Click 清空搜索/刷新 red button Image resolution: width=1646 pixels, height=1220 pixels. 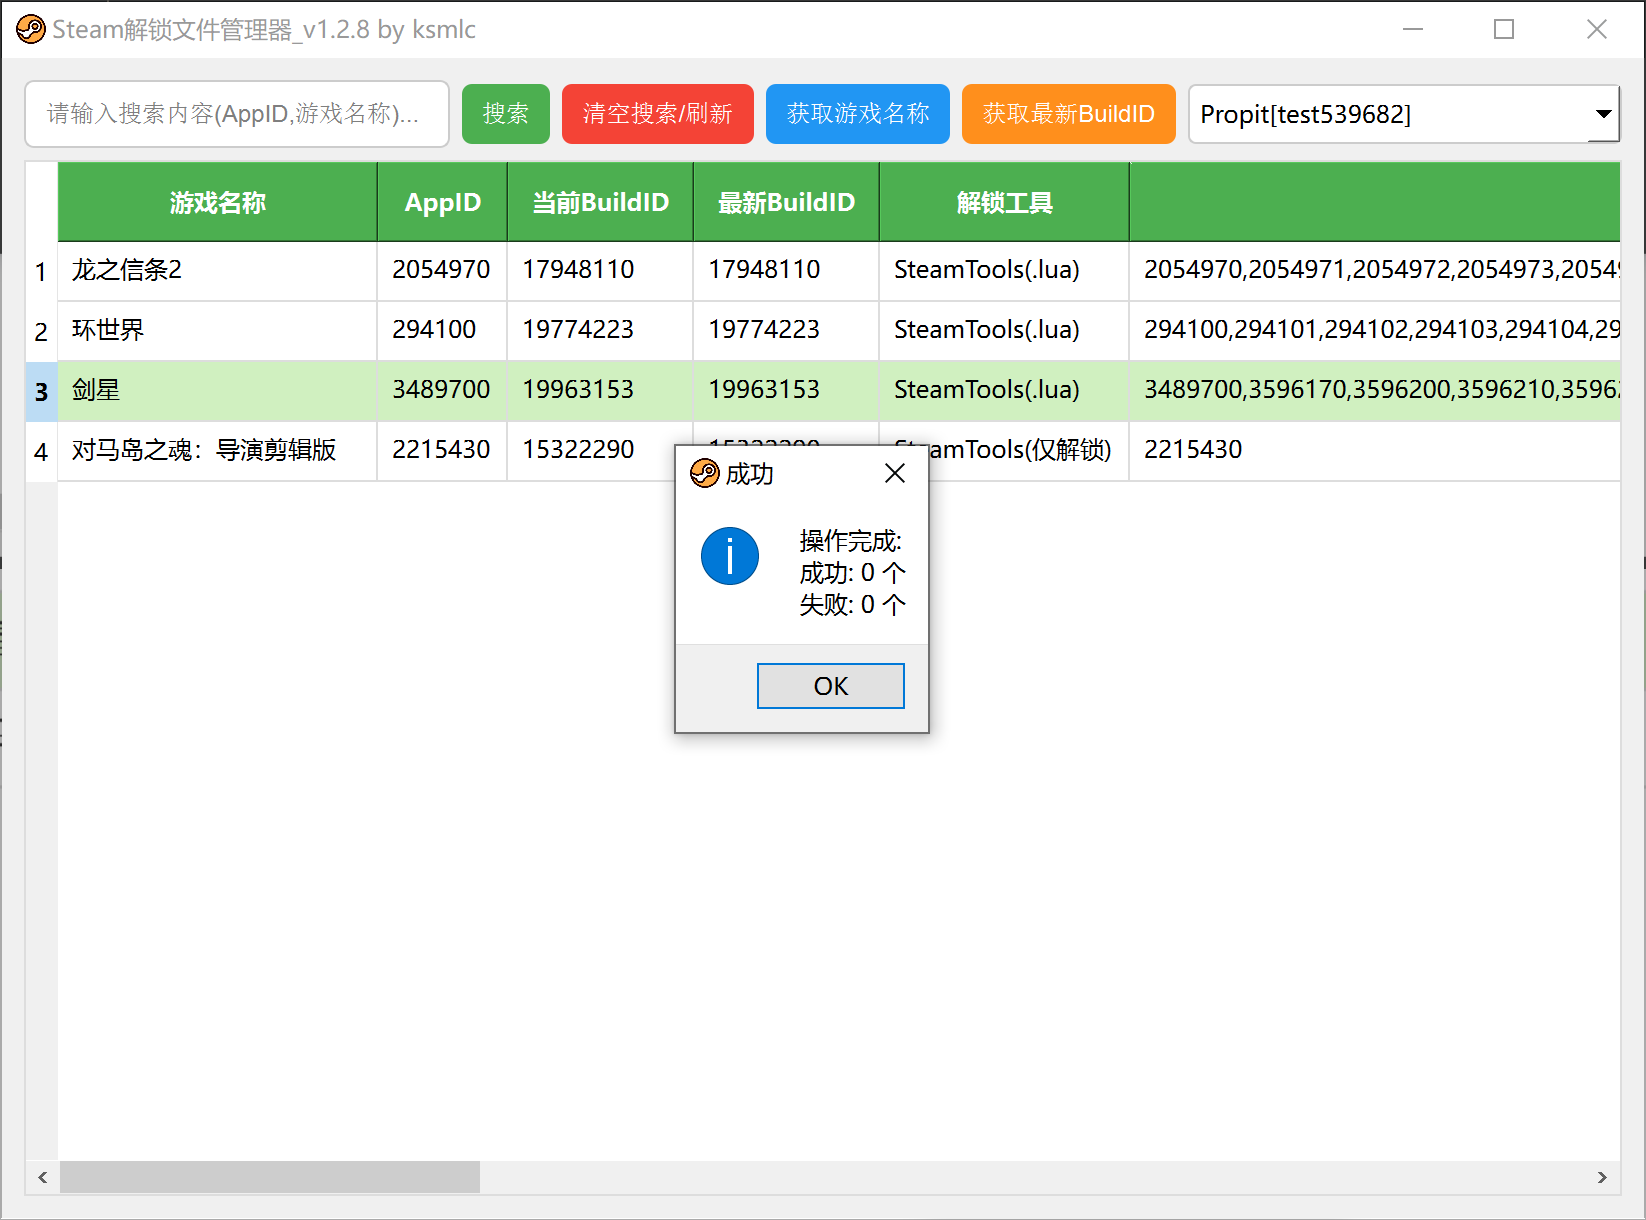[657, 114]
